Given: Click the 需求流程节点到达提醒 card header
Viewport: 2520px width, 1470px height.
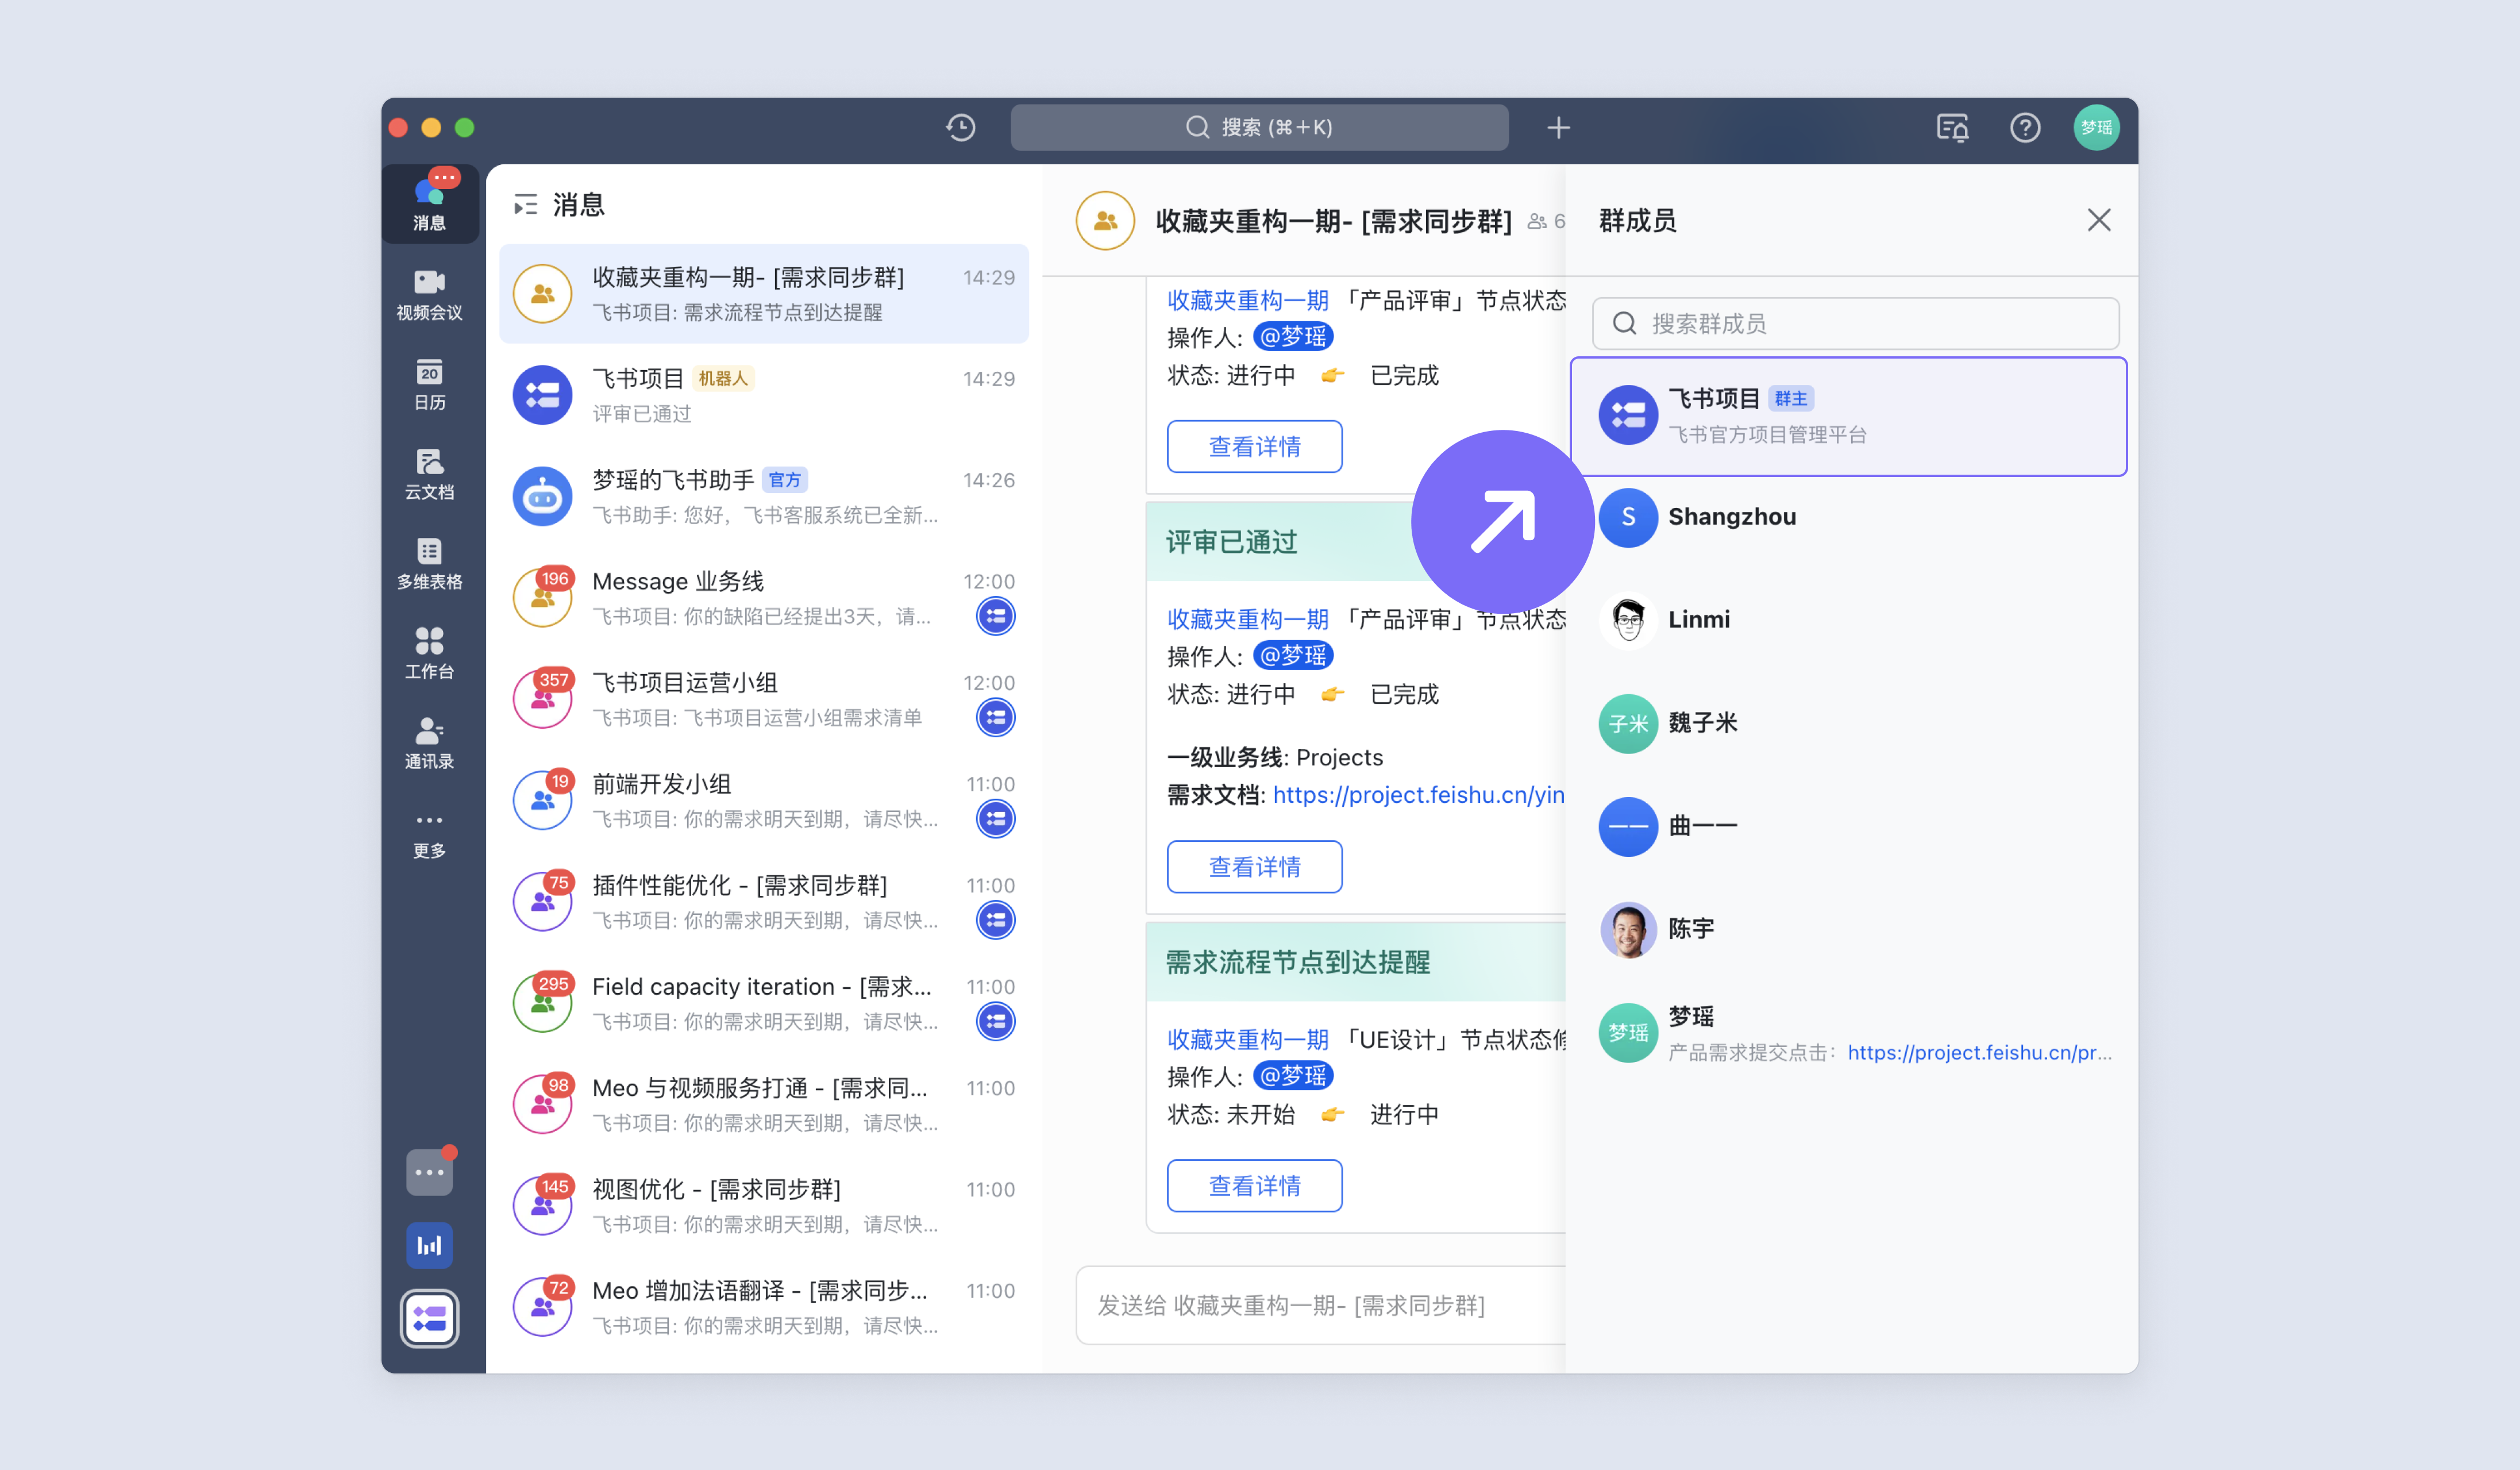Looking at the screenshot, I should tap(1356, 962).
